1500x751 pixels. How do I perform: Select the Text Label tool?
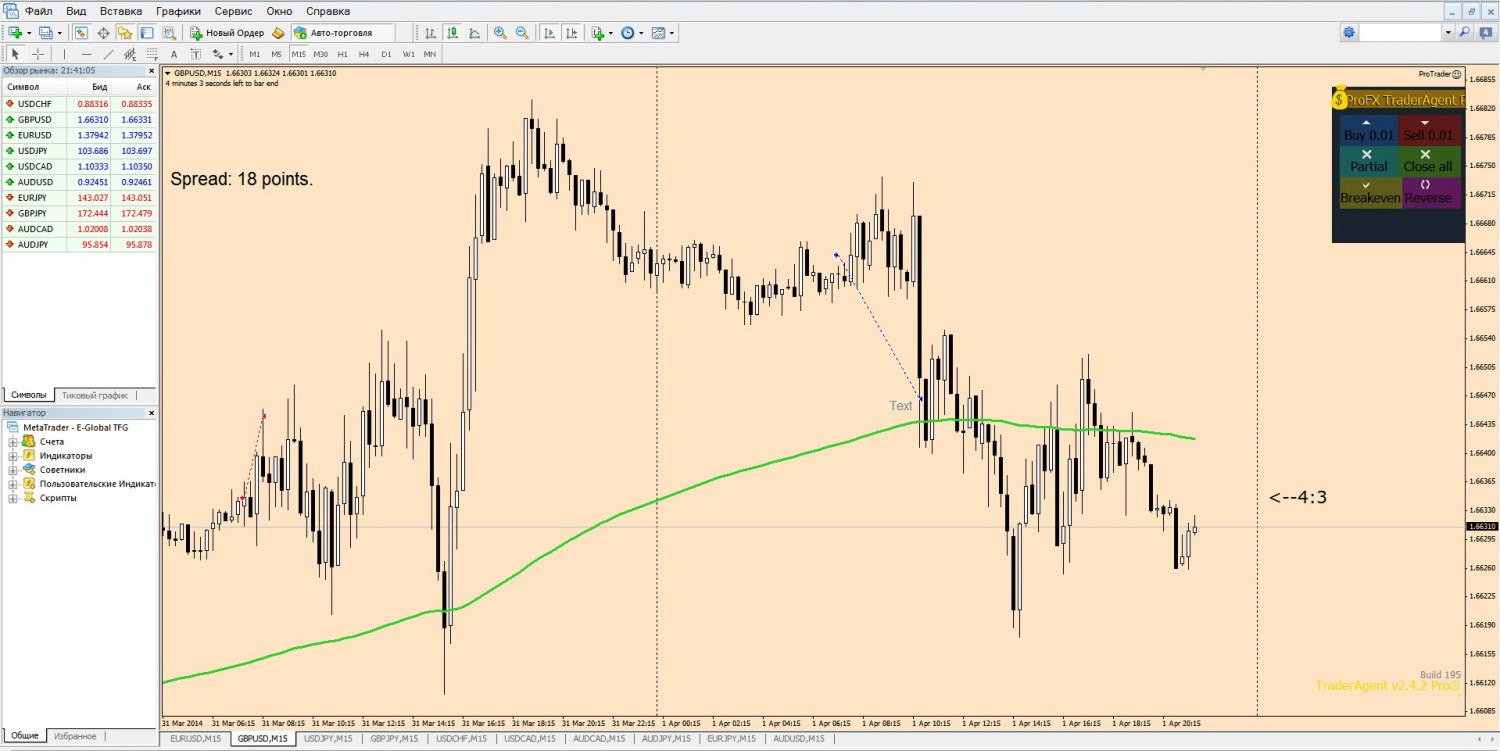point(196,54)
